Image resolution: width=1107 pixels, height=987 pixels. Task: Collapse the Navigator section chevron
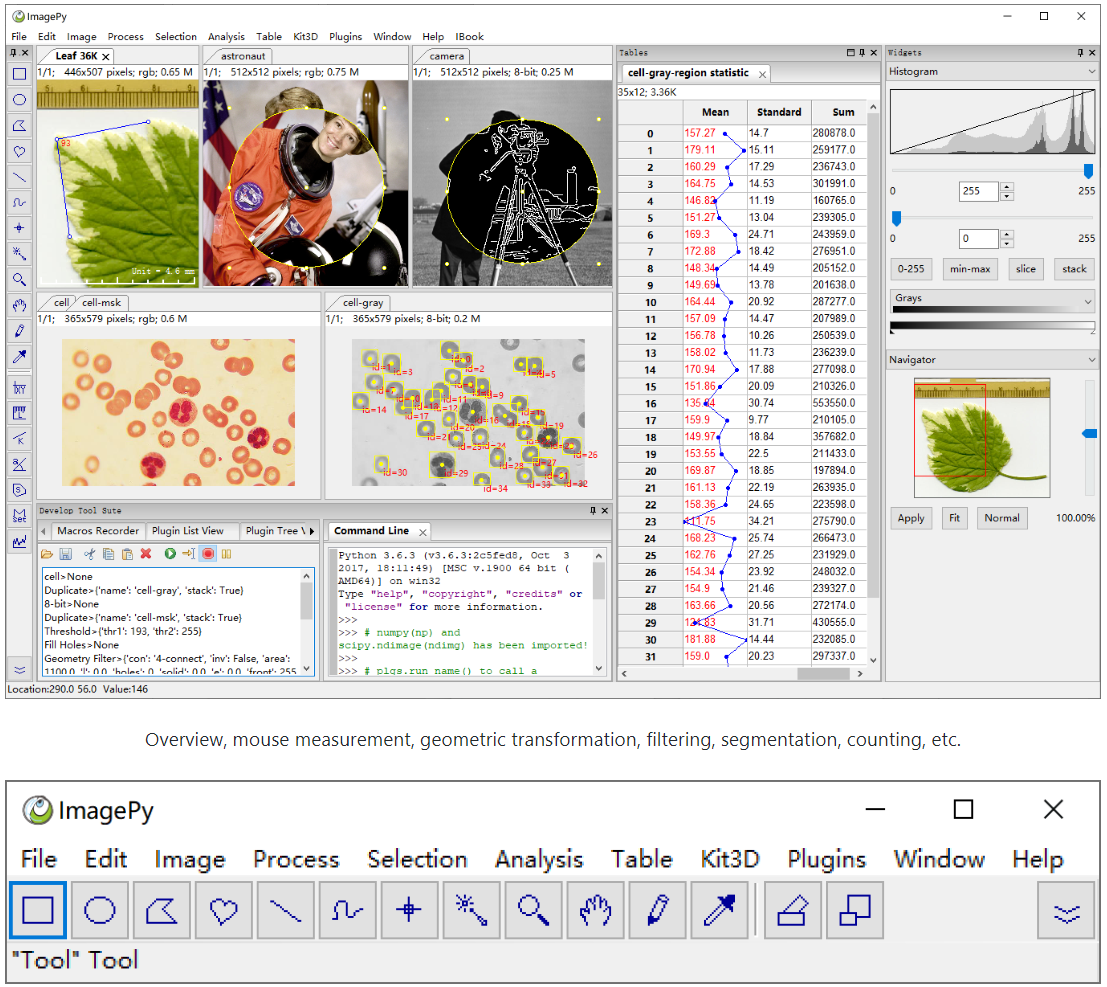pos(1091,359)
